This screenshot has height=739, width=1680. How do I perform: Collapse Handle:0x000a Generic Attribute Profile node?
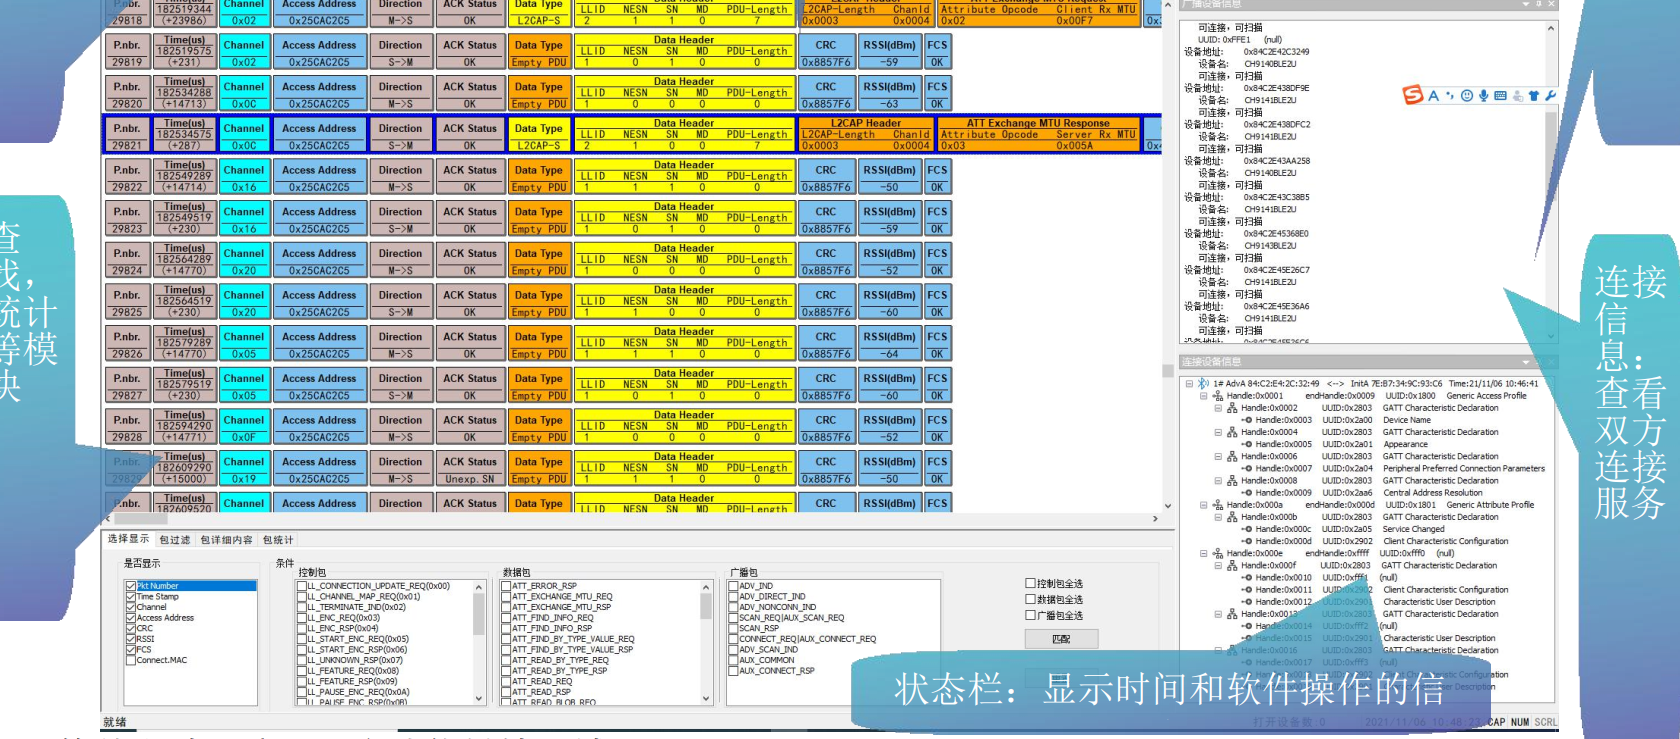click(1204, 505)
